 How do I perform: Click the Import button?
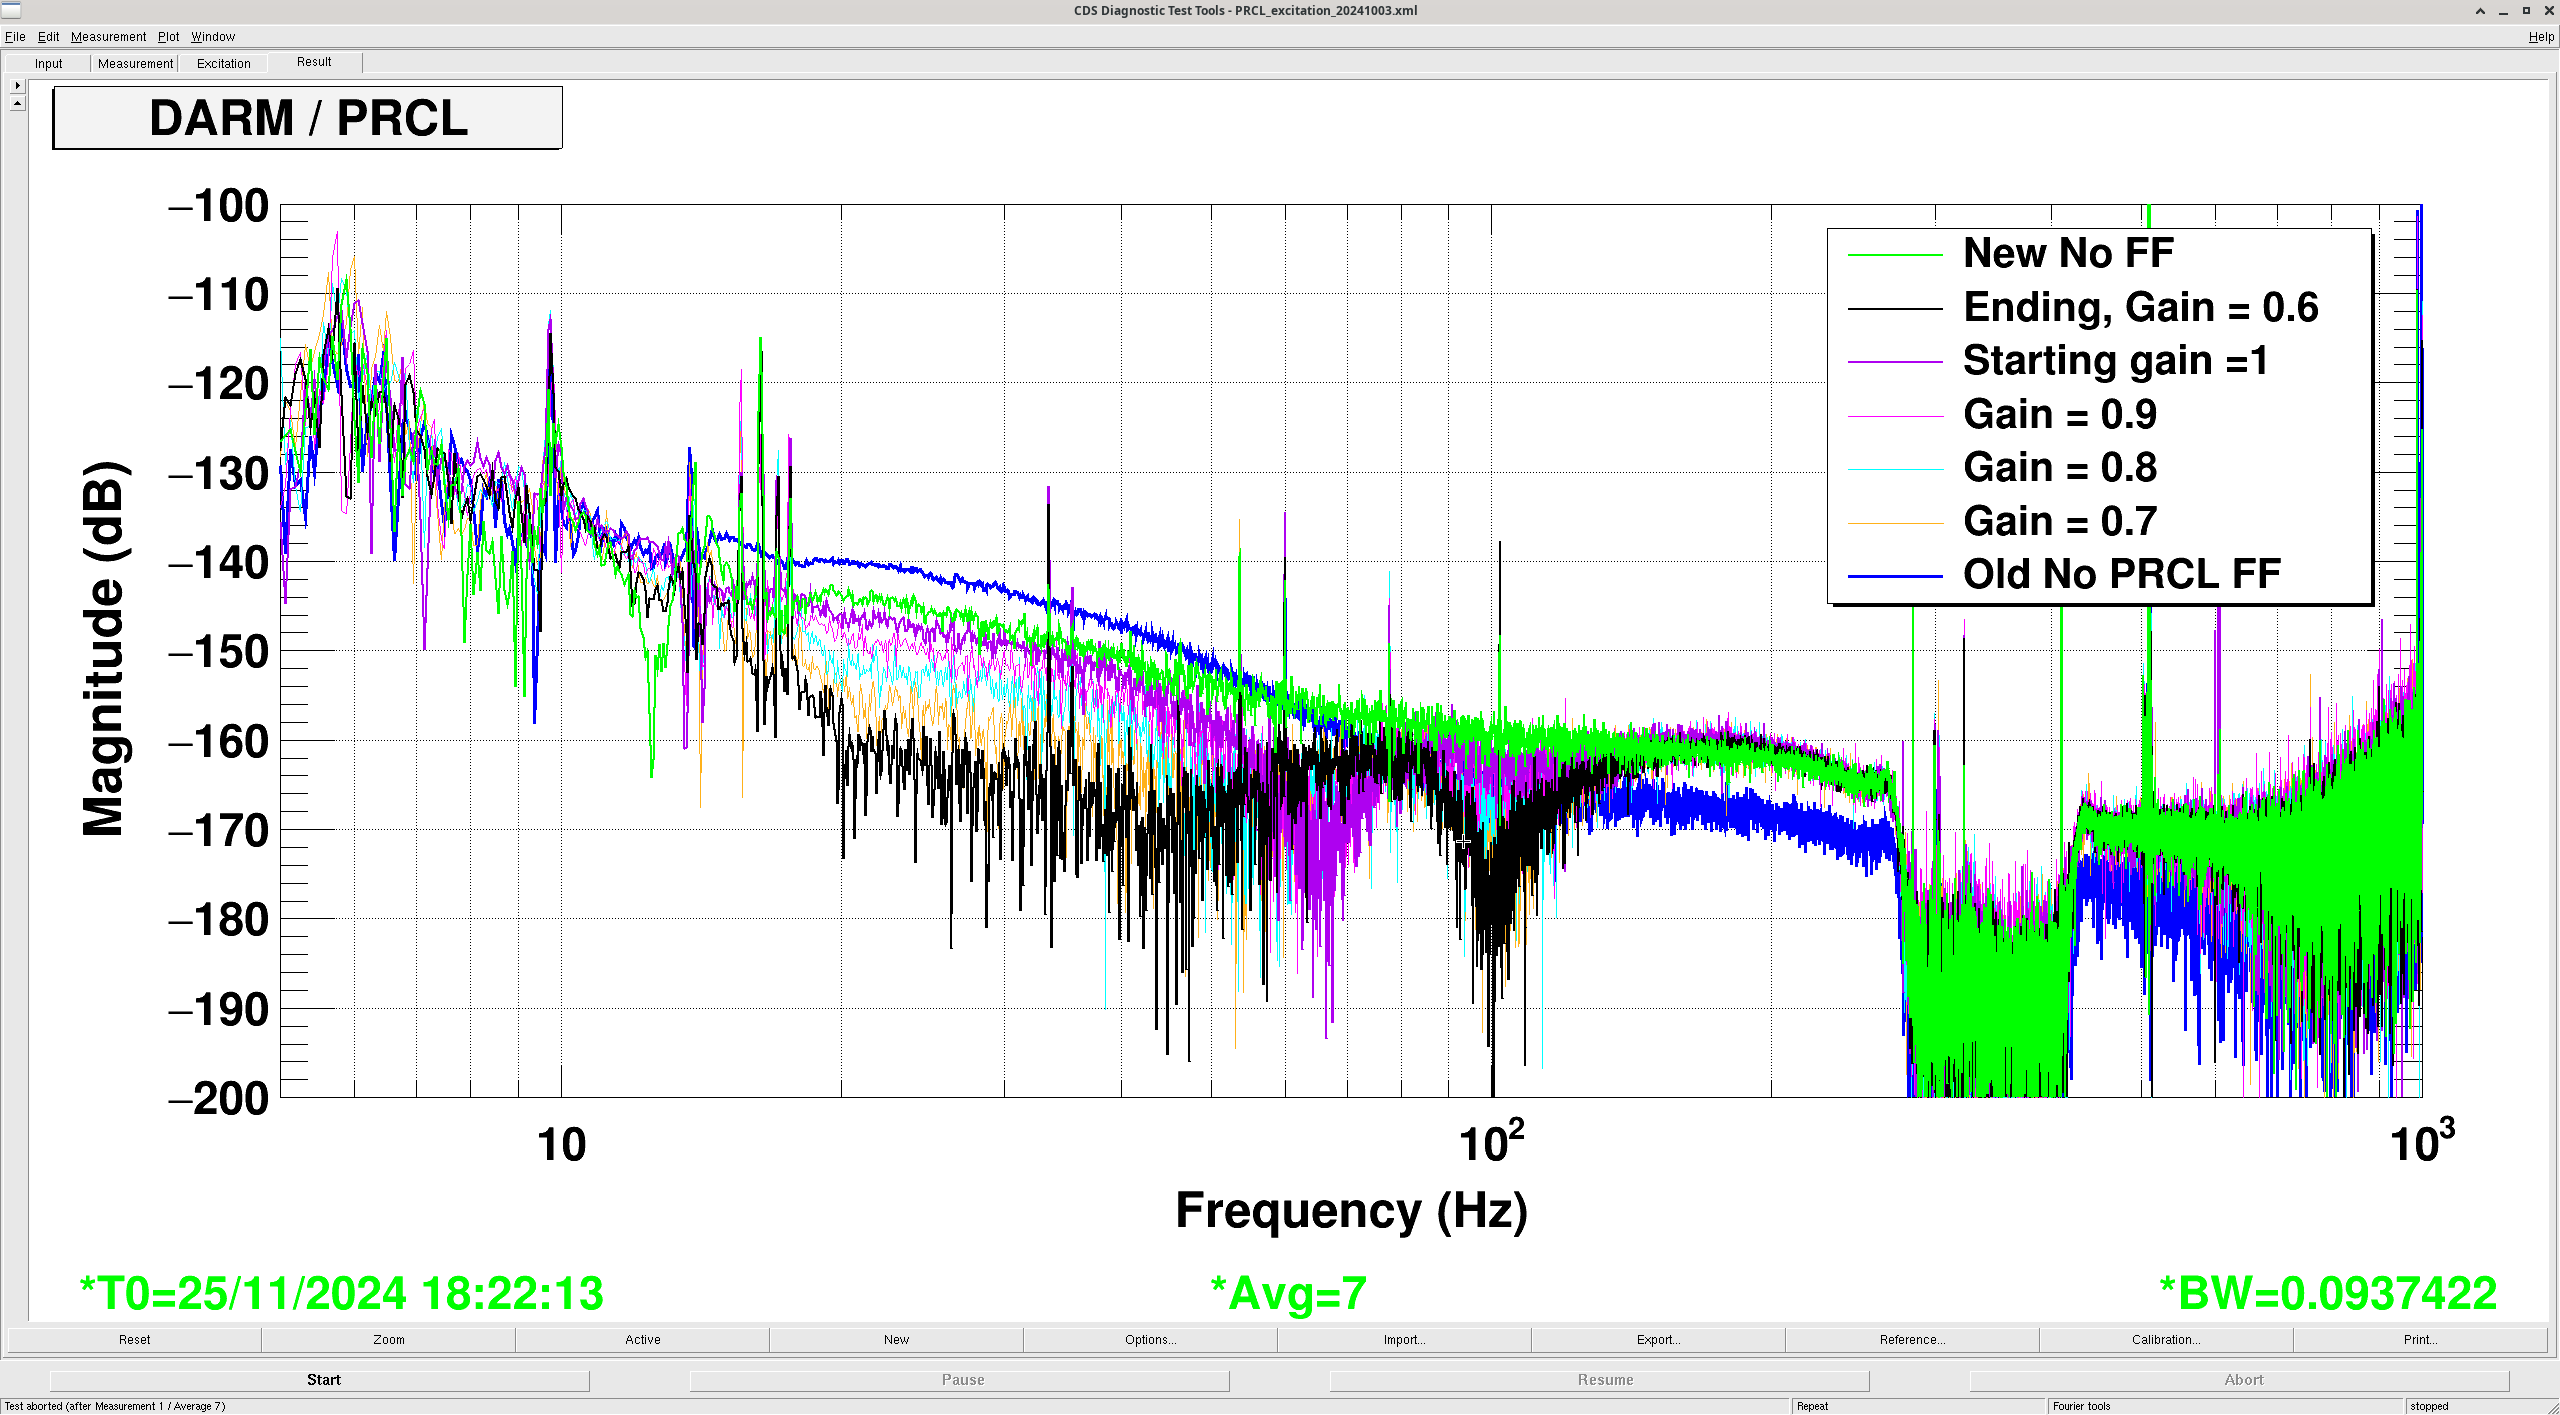coord(1405,1340)
